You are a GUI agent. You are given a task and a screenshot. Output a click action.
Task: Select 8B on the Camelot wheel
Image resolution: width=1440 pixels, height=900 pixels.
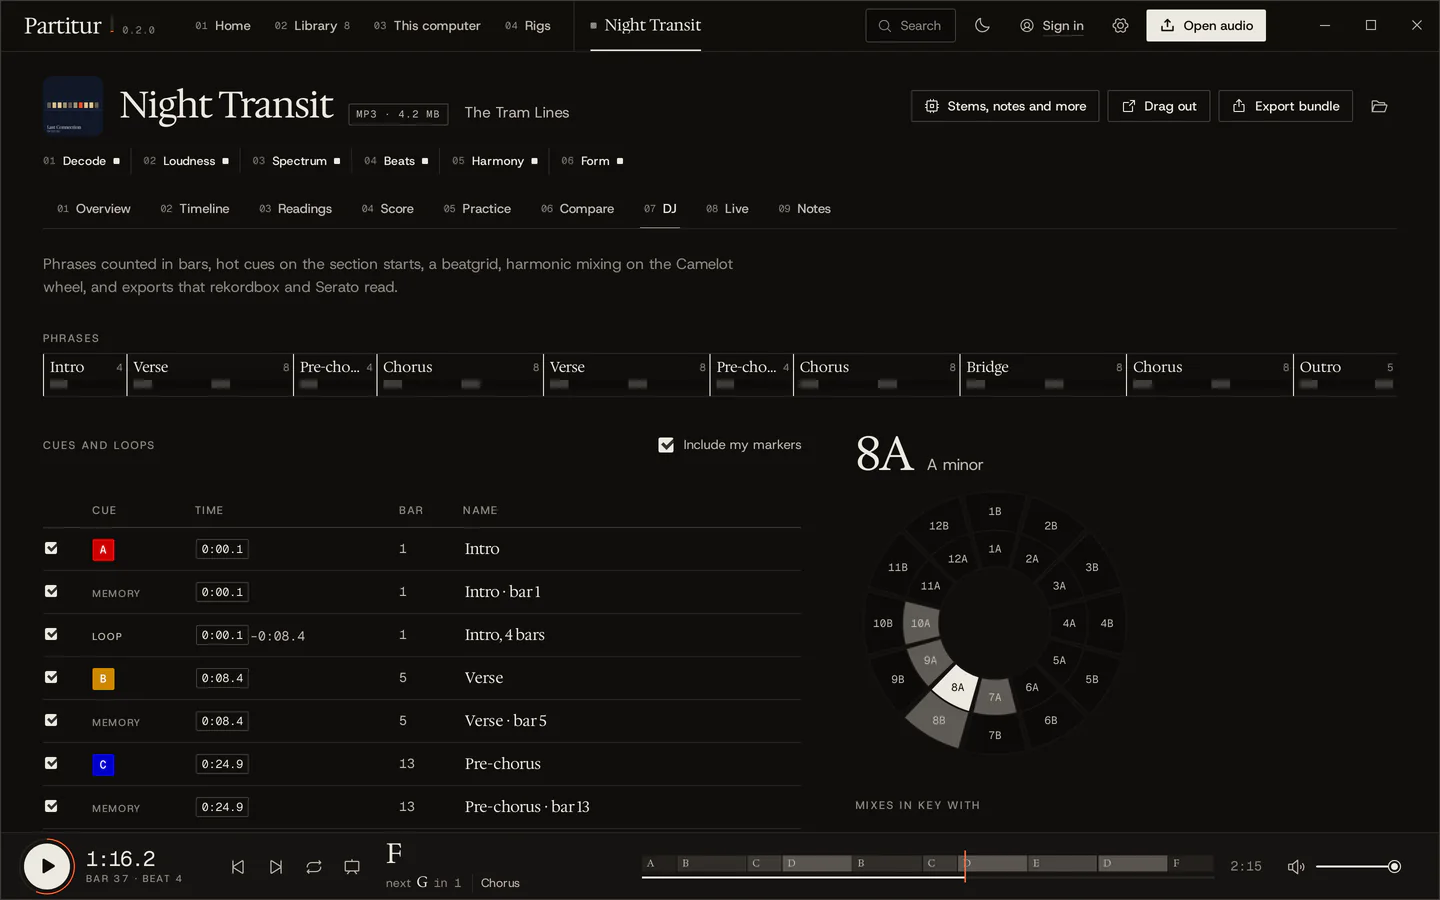pos(938,720)
